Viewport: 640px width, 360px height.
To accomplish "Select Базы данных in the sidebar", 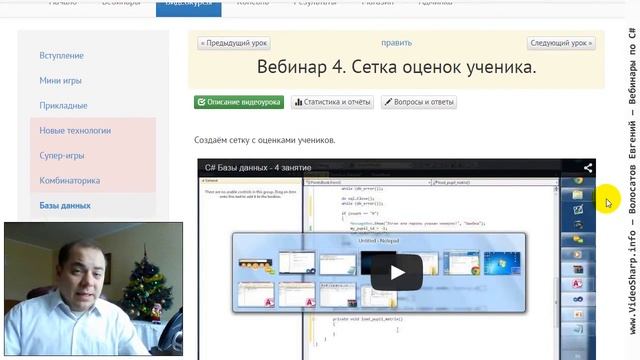I will pos(65,205).
